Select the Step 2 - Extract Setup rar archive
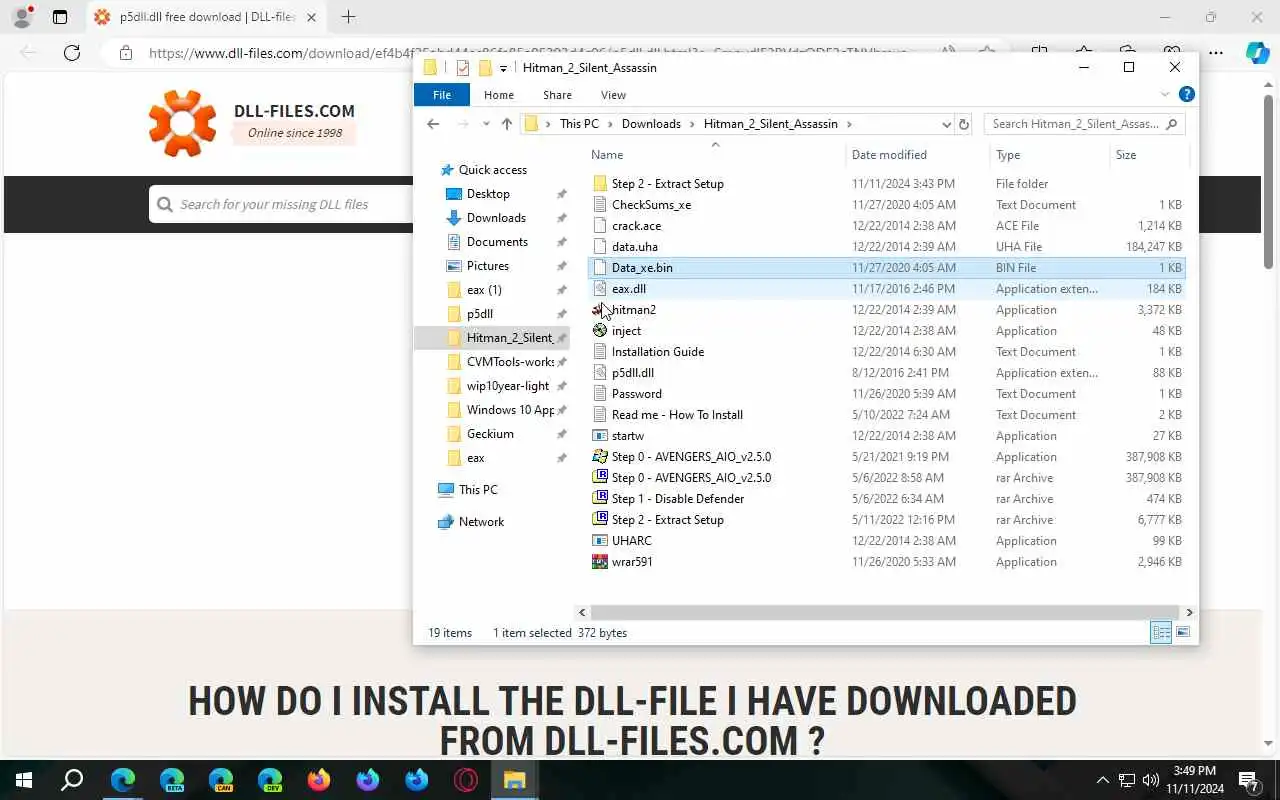This screenshot has height=800, width=1280. click(x=667, y=520)
